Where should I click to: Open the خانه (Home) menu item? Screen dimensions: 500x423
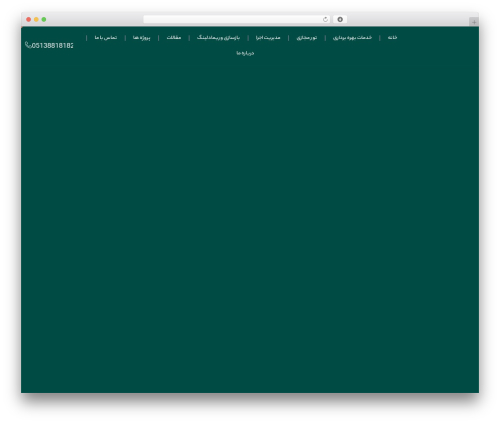(x=392, y=38)
